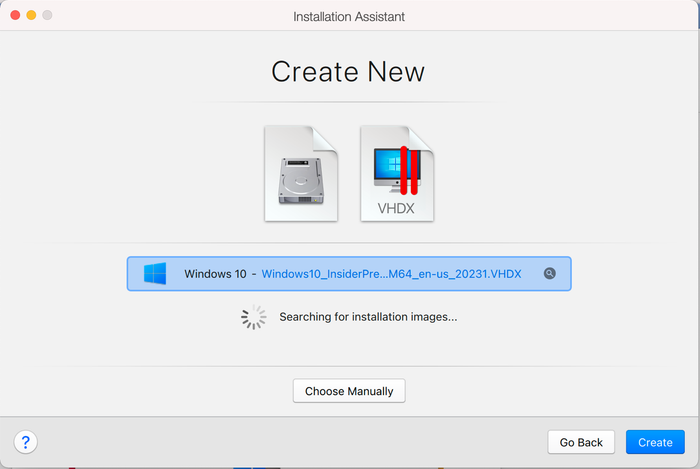Click the Windows logo in the image row

tap(155, 274)
